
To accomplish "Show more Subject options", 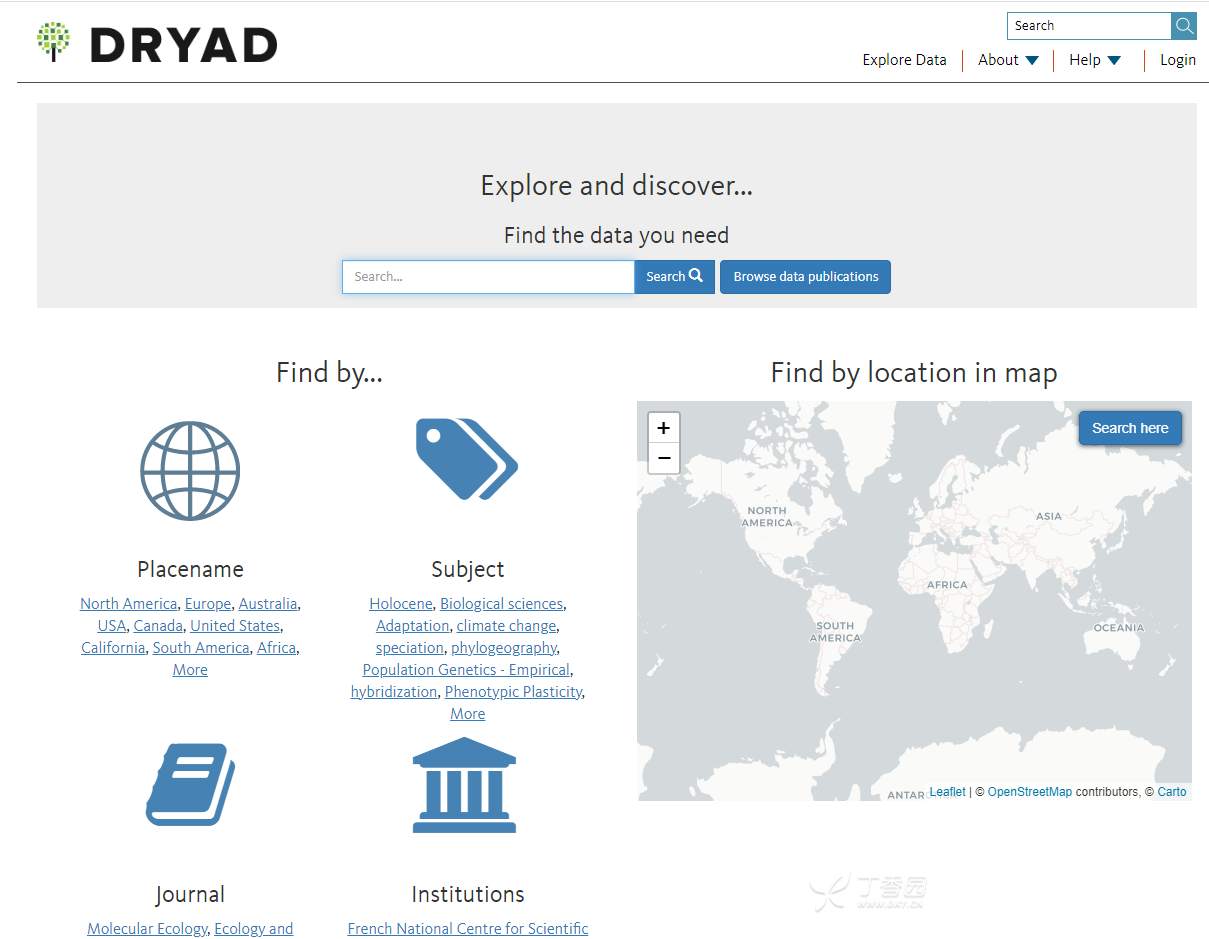I will [467, 714].
